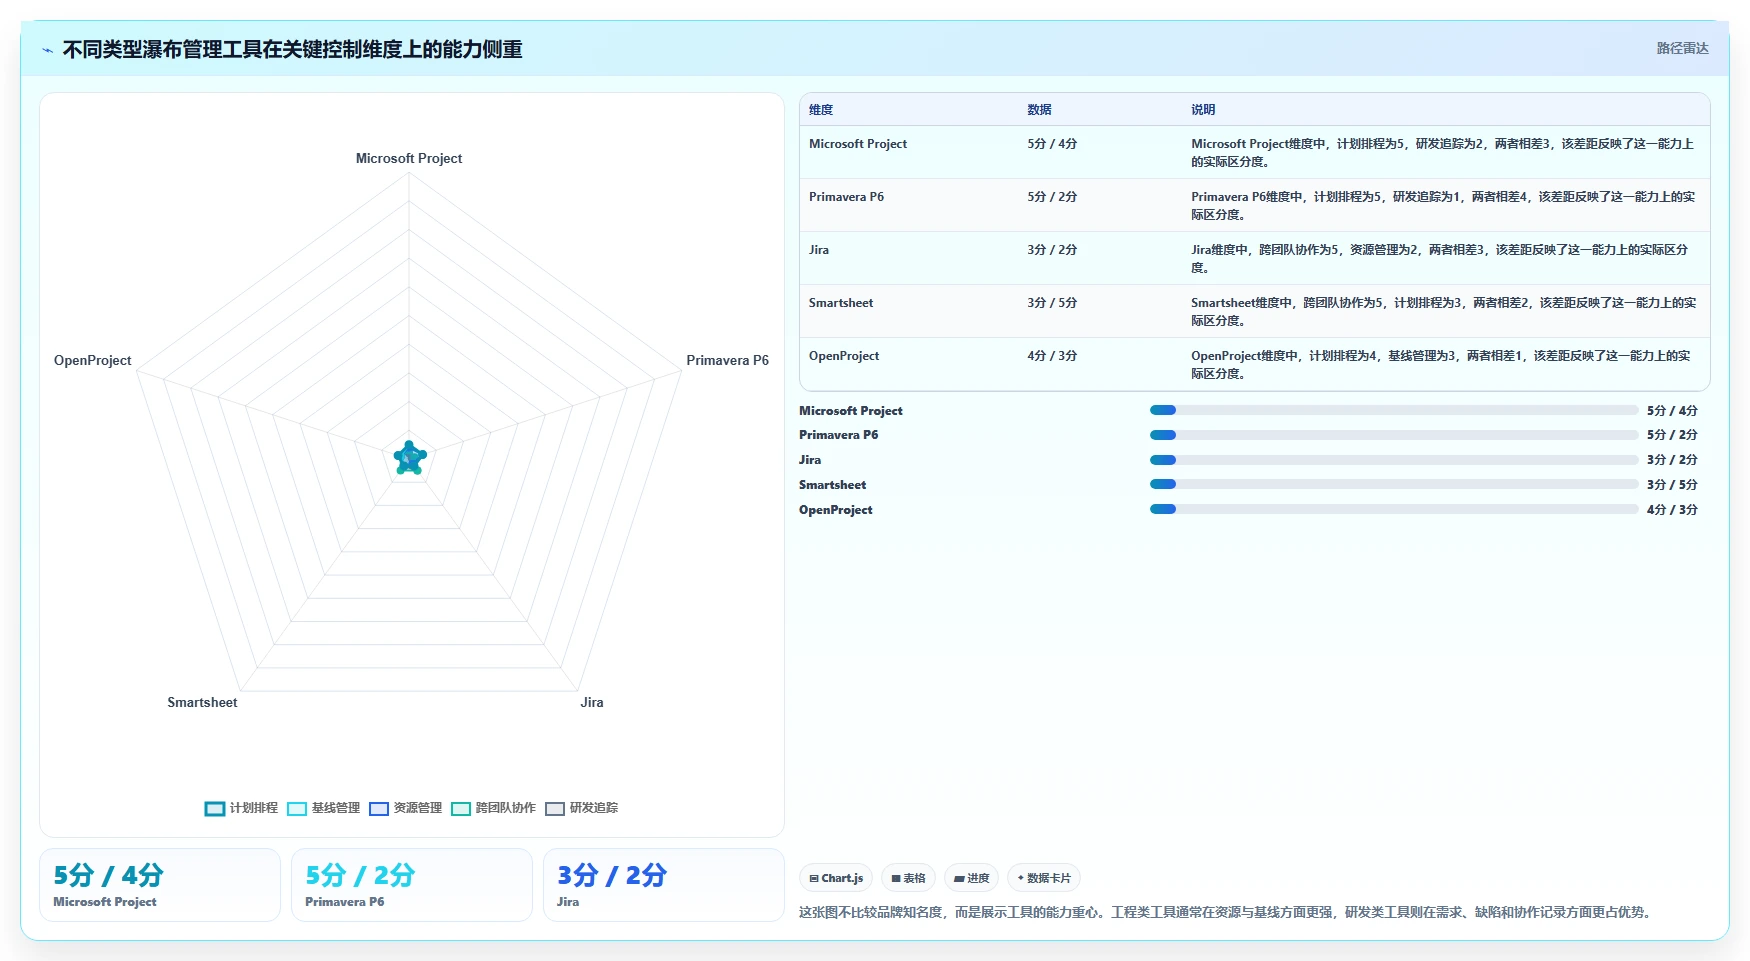
Task: Toggle 研发追踪 legend item
Action: 582,808
